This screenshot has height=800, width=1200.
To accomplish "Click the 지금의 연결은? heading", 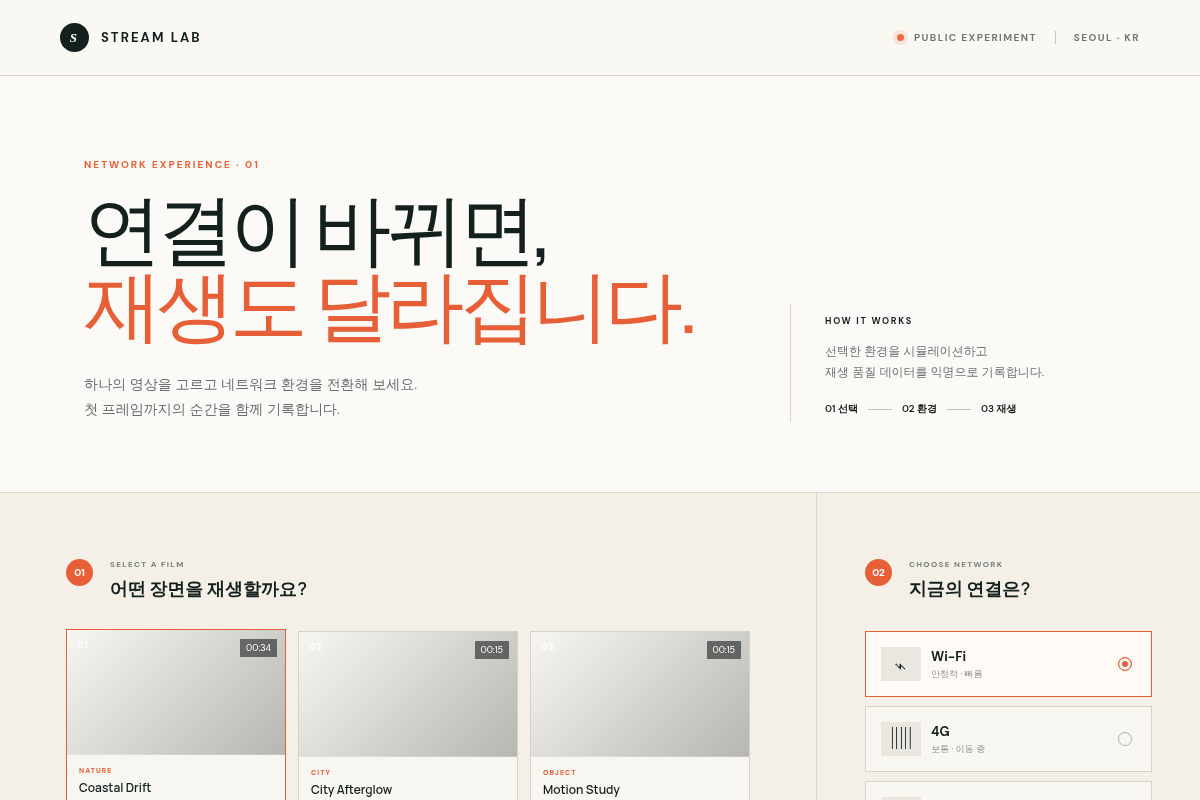I will click(969, 589).
